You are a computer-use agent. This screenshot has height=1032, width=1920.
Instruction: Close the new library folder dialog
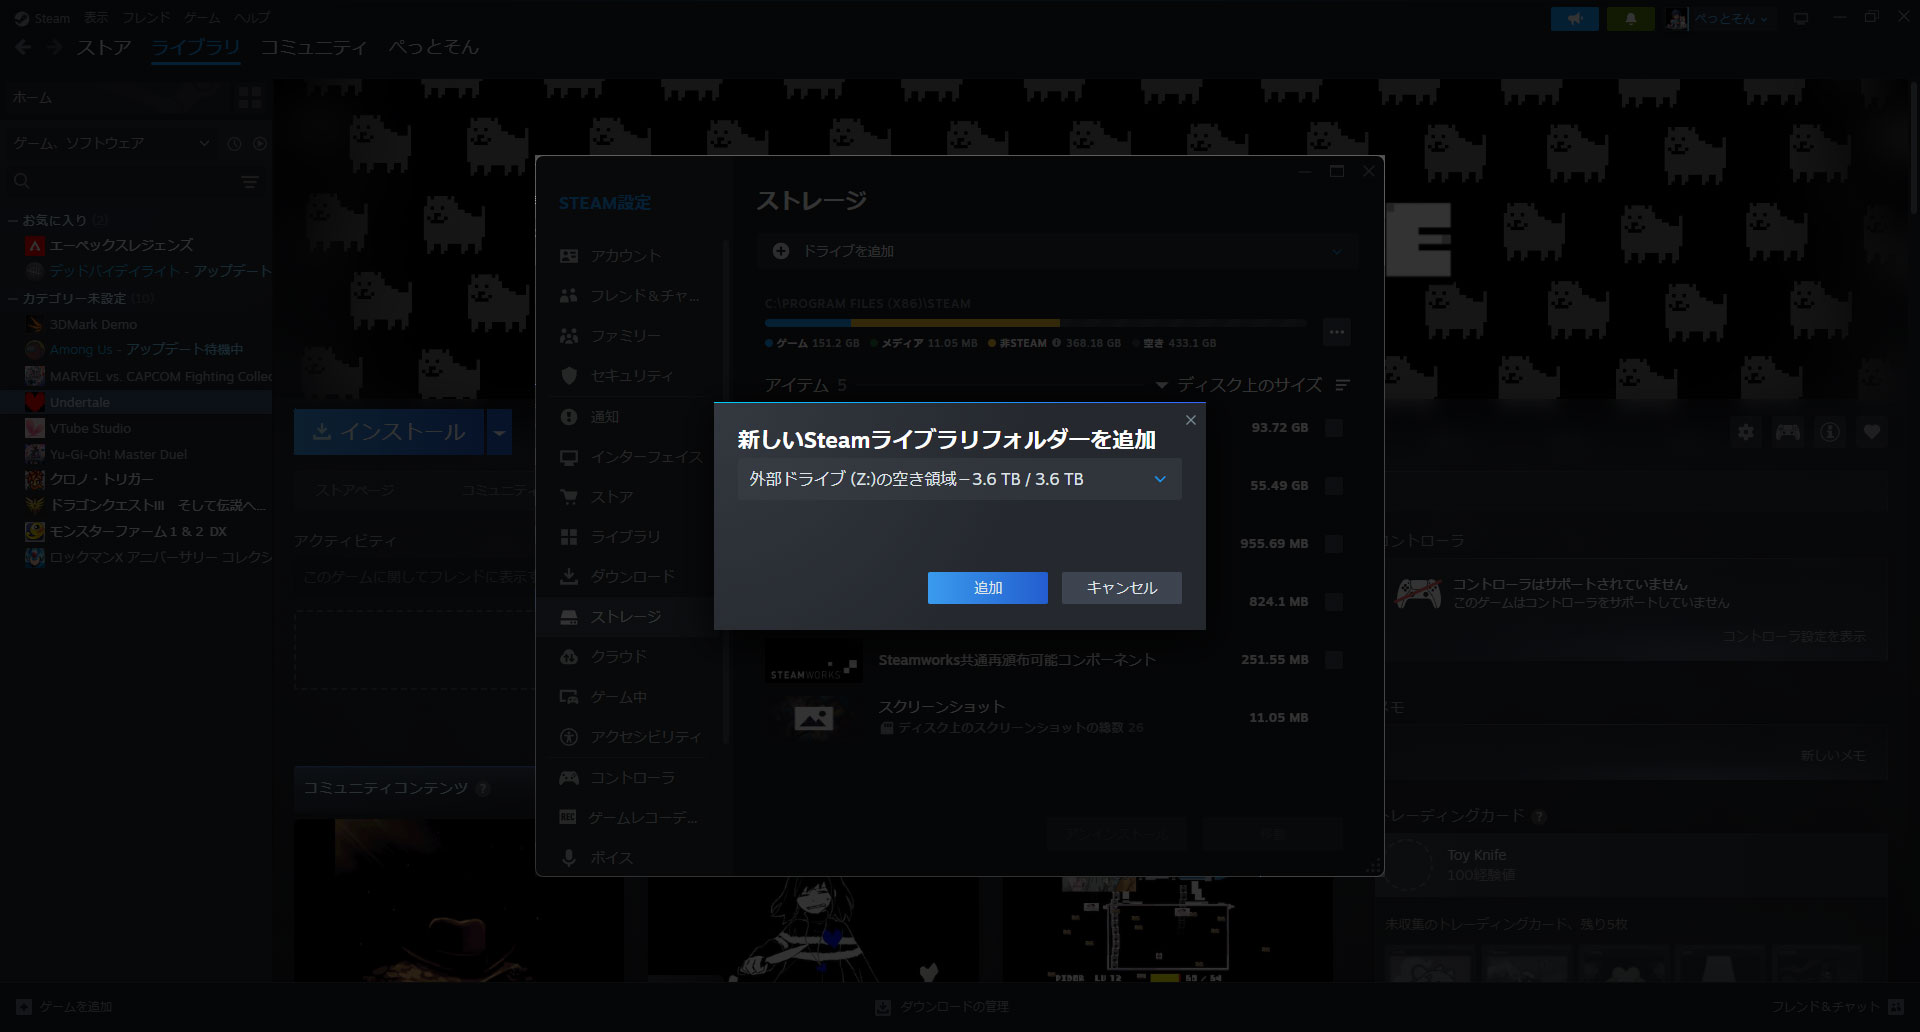tap(1190, 420)
